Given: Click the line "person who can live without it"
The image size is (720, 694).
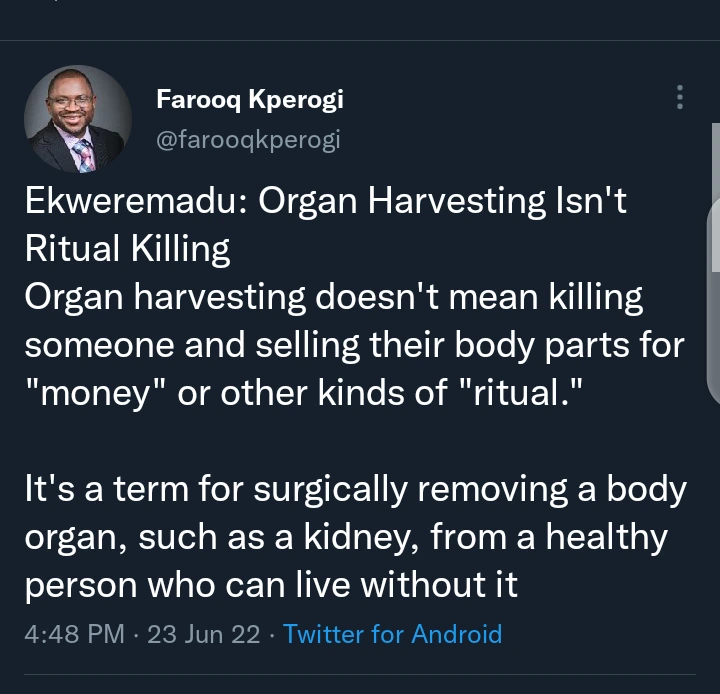Looking at the screenshot, I should 271,585.
